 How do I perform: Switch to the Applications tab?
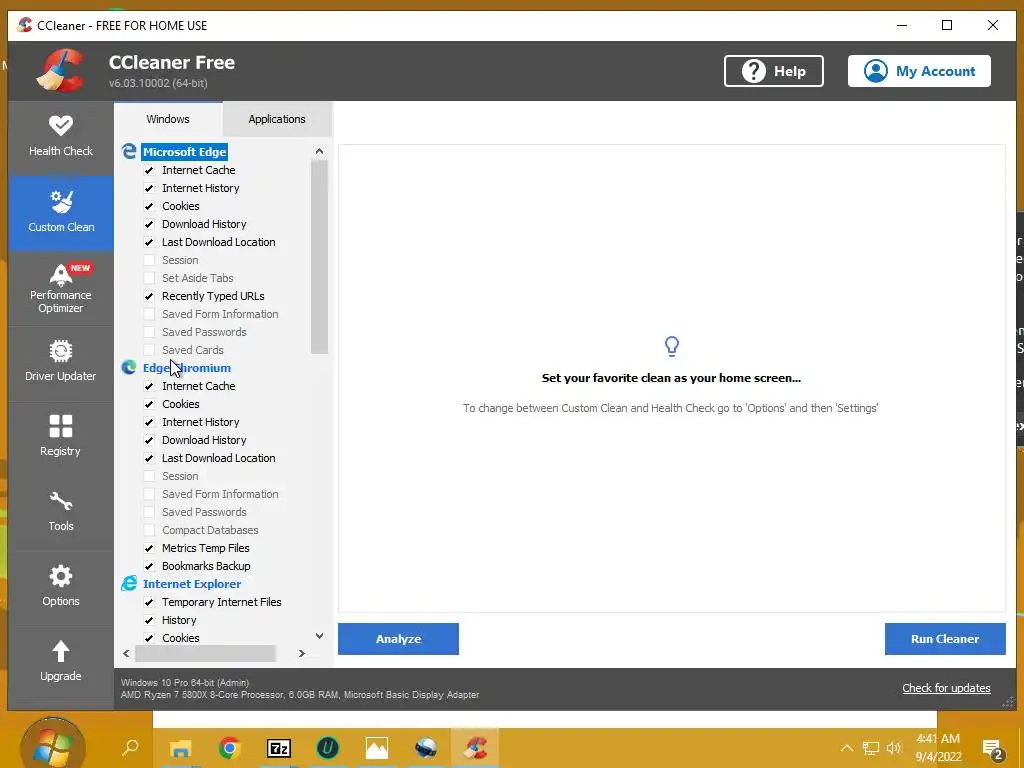click(277, 119)
